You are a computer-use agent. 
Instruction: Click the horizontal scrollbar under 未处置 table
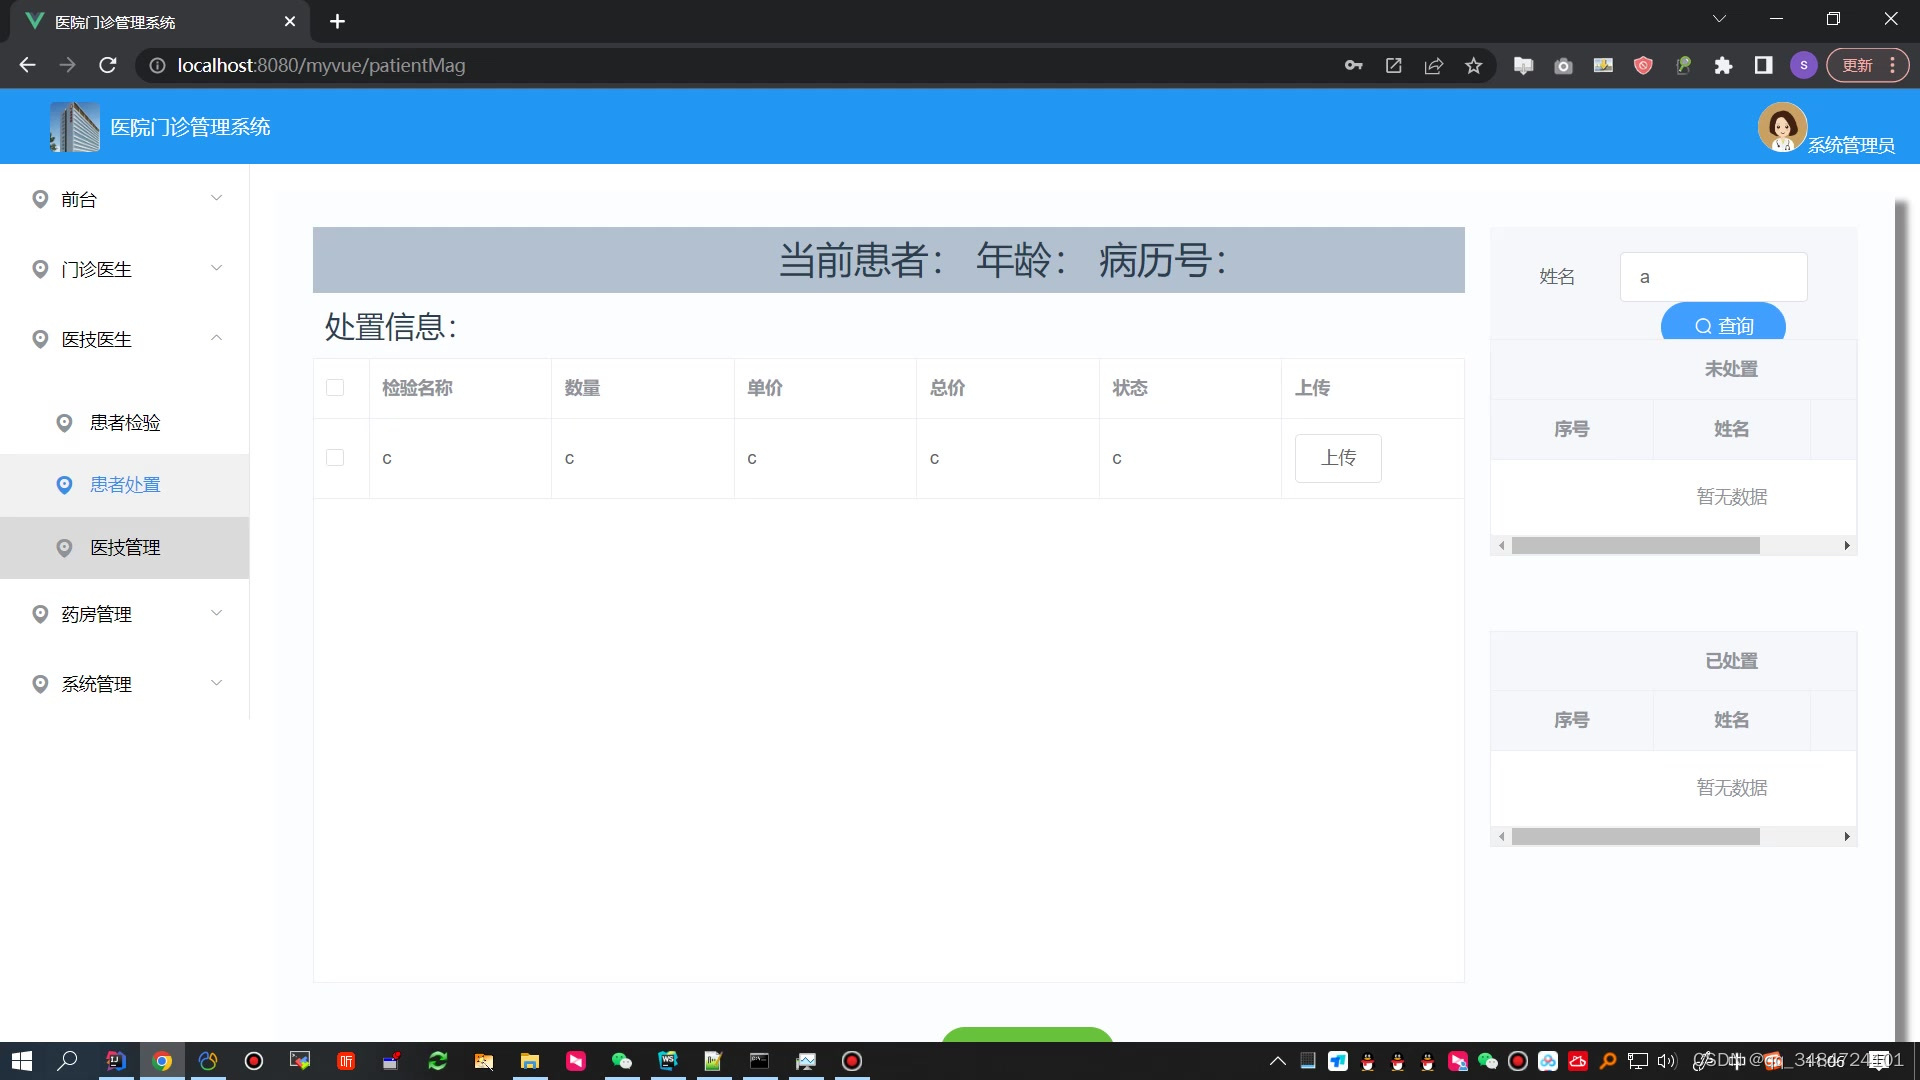click(x=1635, y=546)
